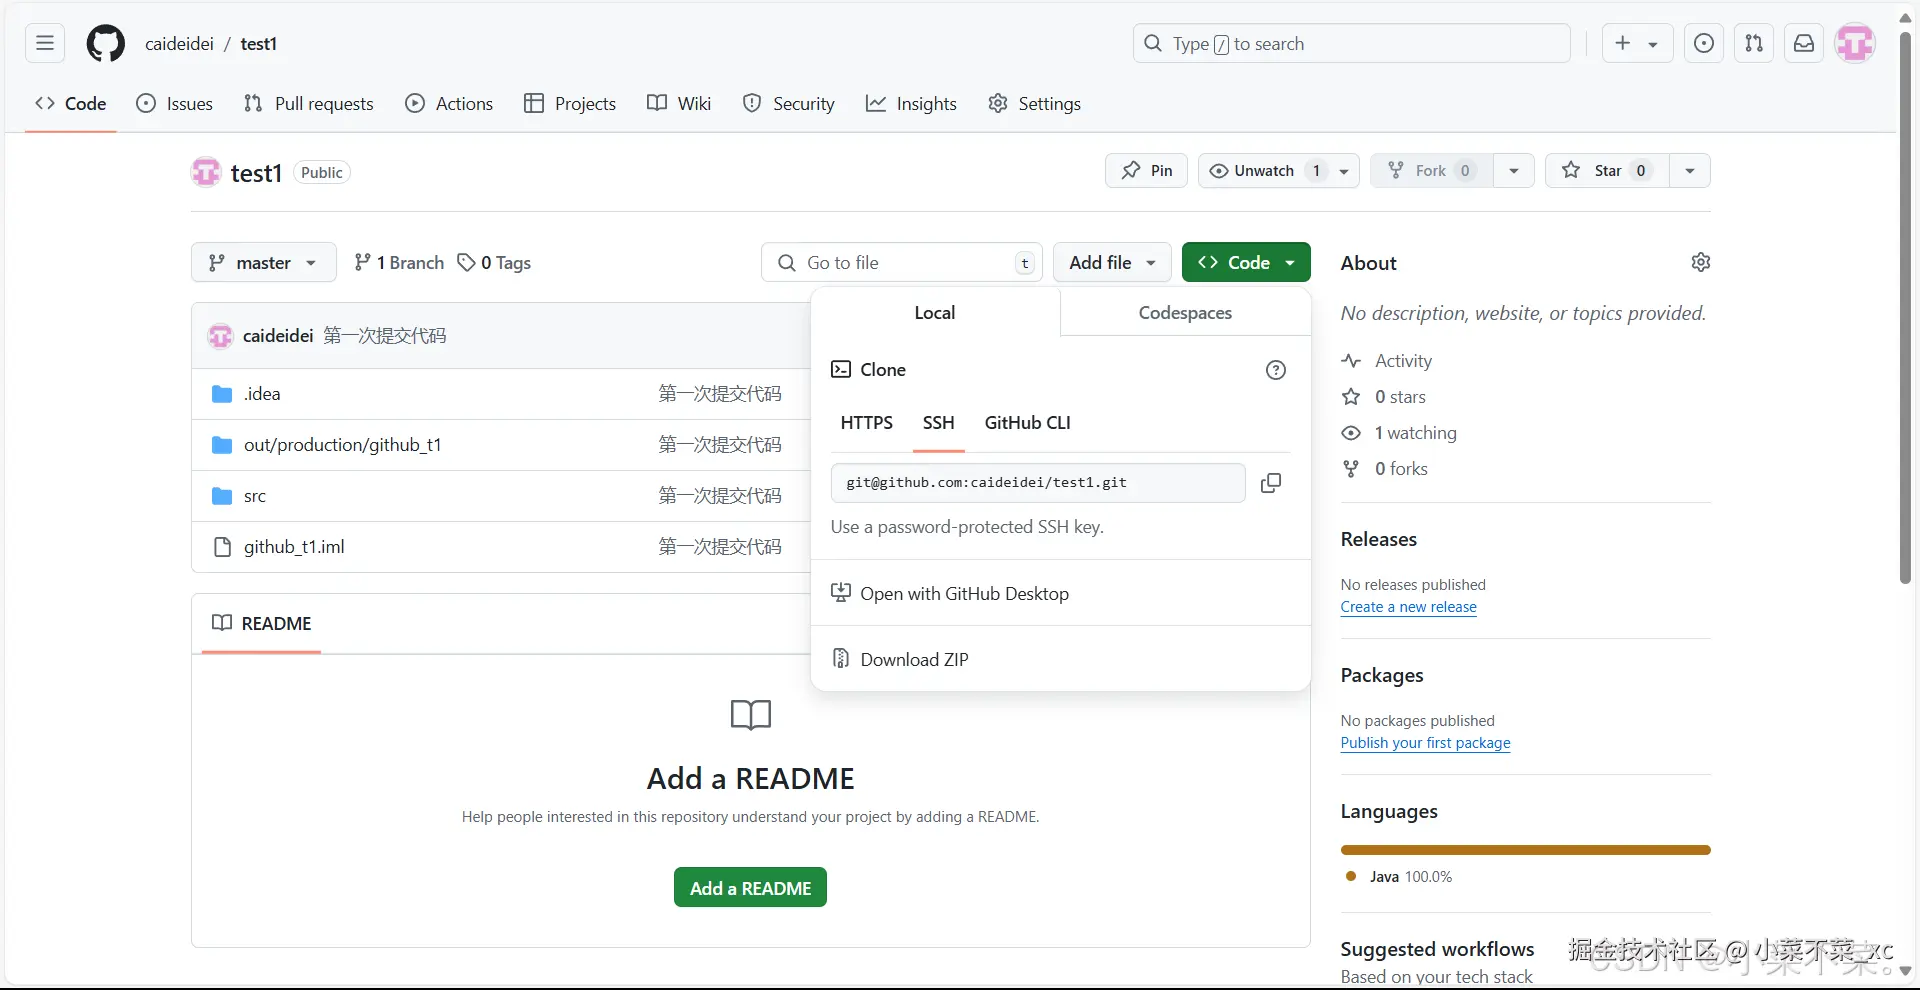Open the Pull requests shortcut icon in header

coord(1754,43)
